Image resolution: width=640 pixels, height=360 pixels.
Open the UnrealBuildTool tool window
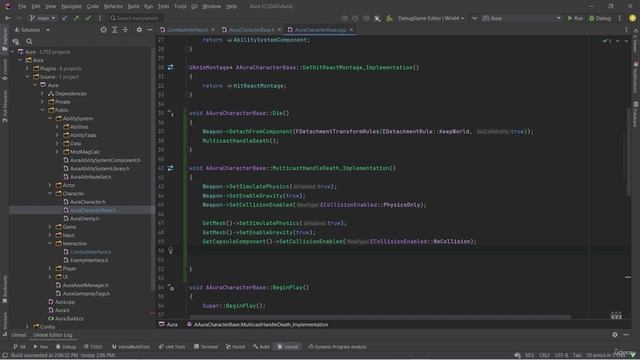click(x=131, y=347)
